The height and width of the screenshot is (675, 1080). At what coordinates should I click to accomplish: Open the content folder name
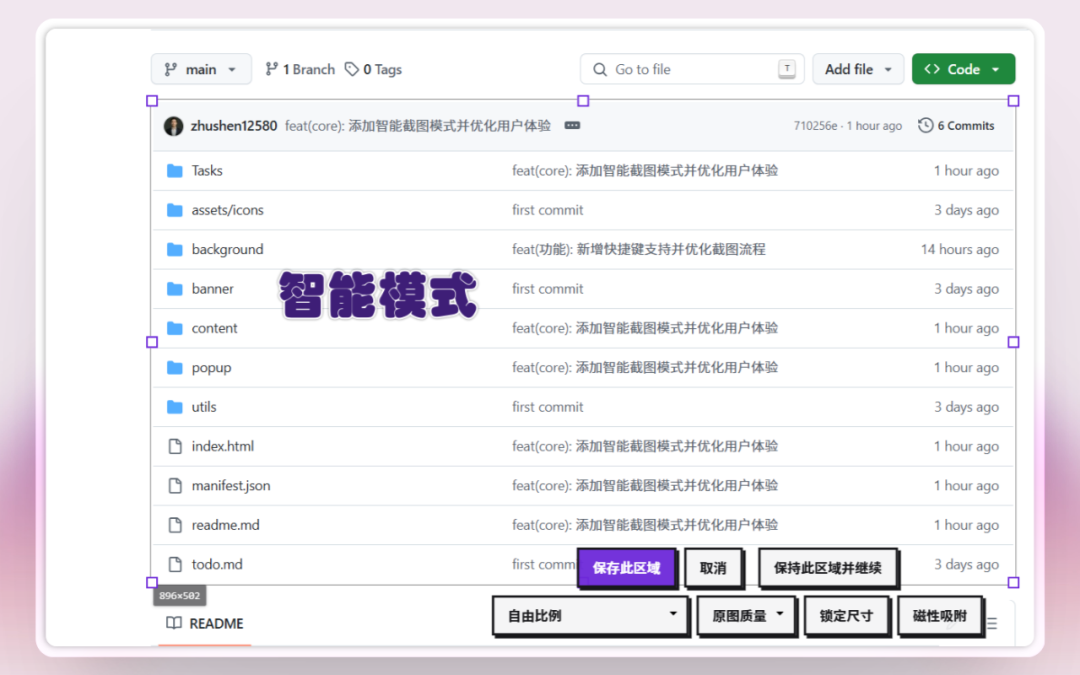click(x=215, y=328)
